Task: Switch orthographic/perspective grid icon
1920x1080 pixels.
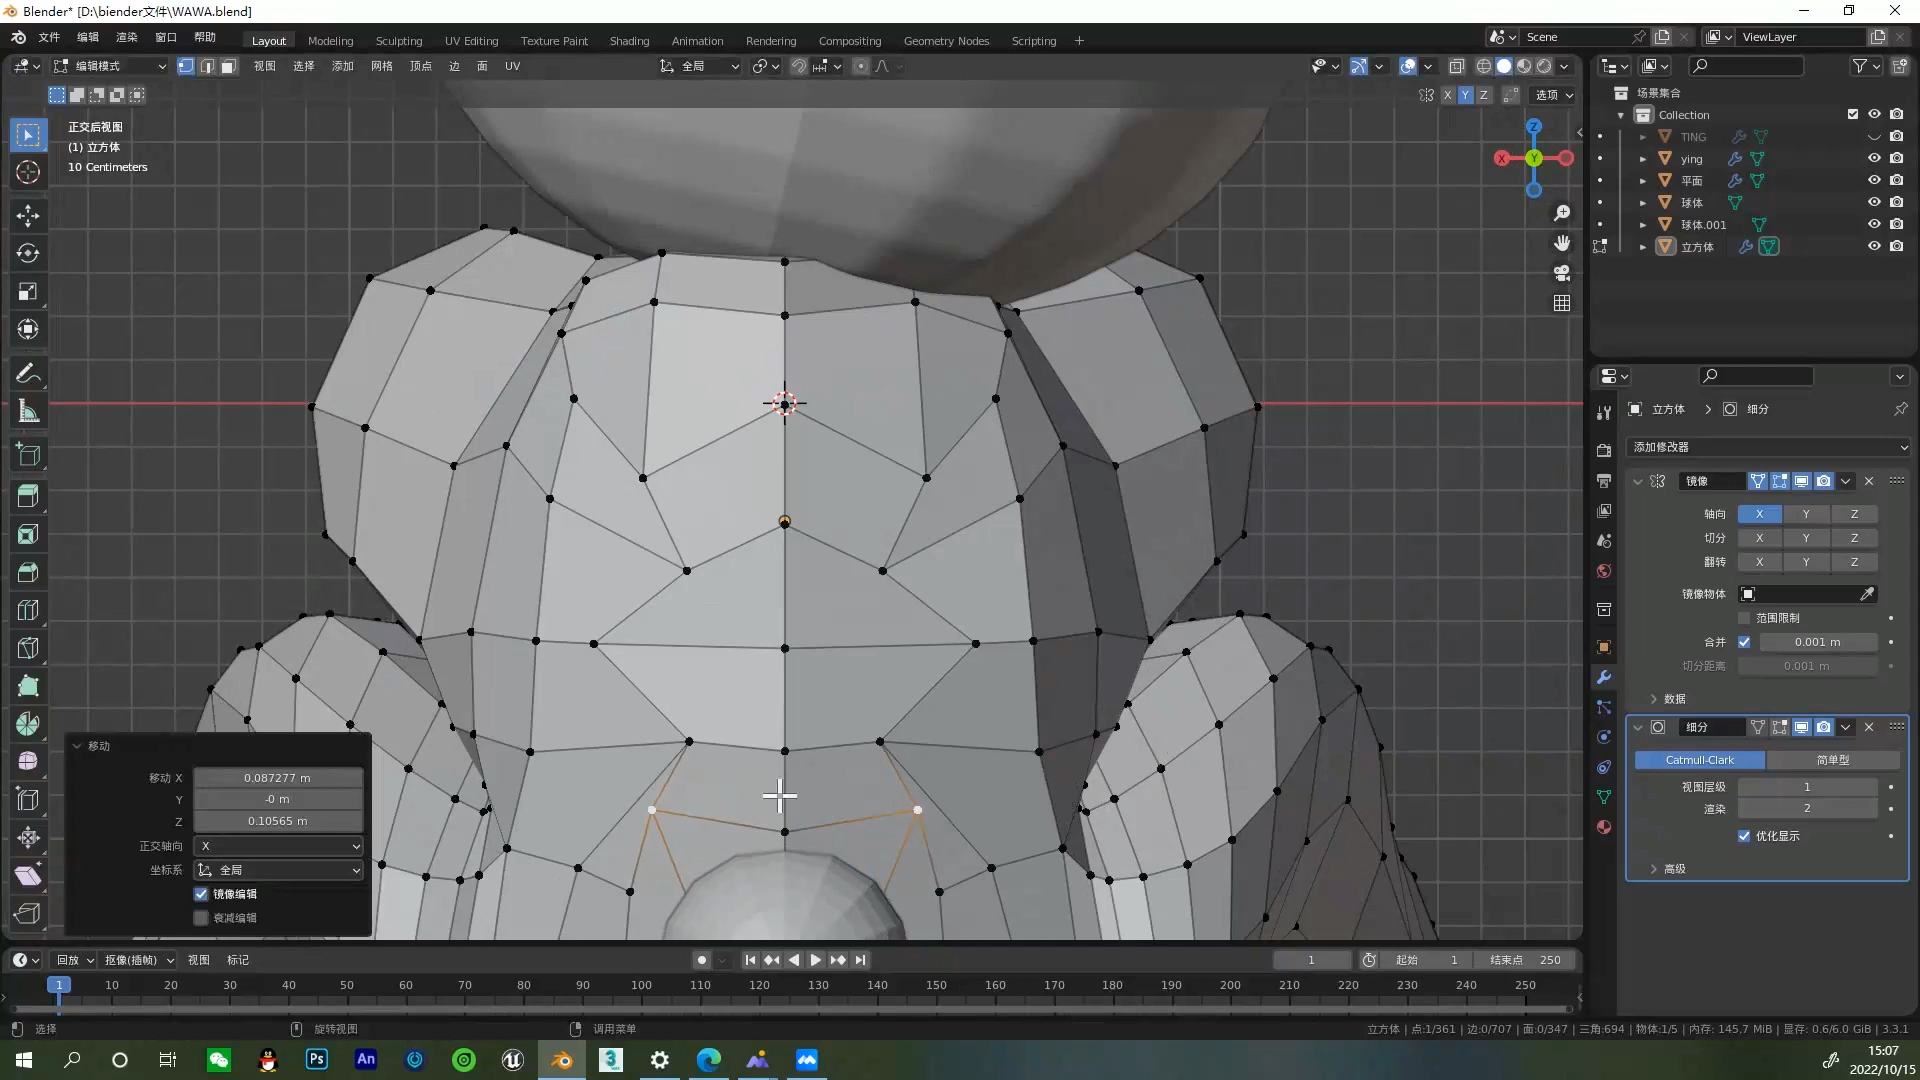Action: [1562, 303]
